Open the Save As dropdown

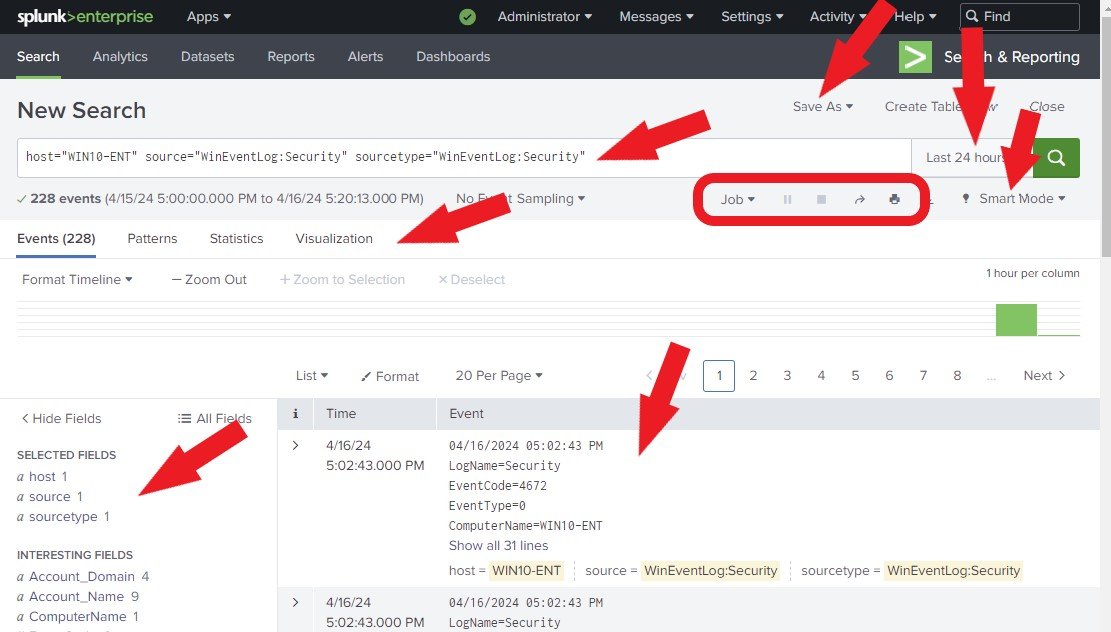pyautogui.click(x=823, y=106)
